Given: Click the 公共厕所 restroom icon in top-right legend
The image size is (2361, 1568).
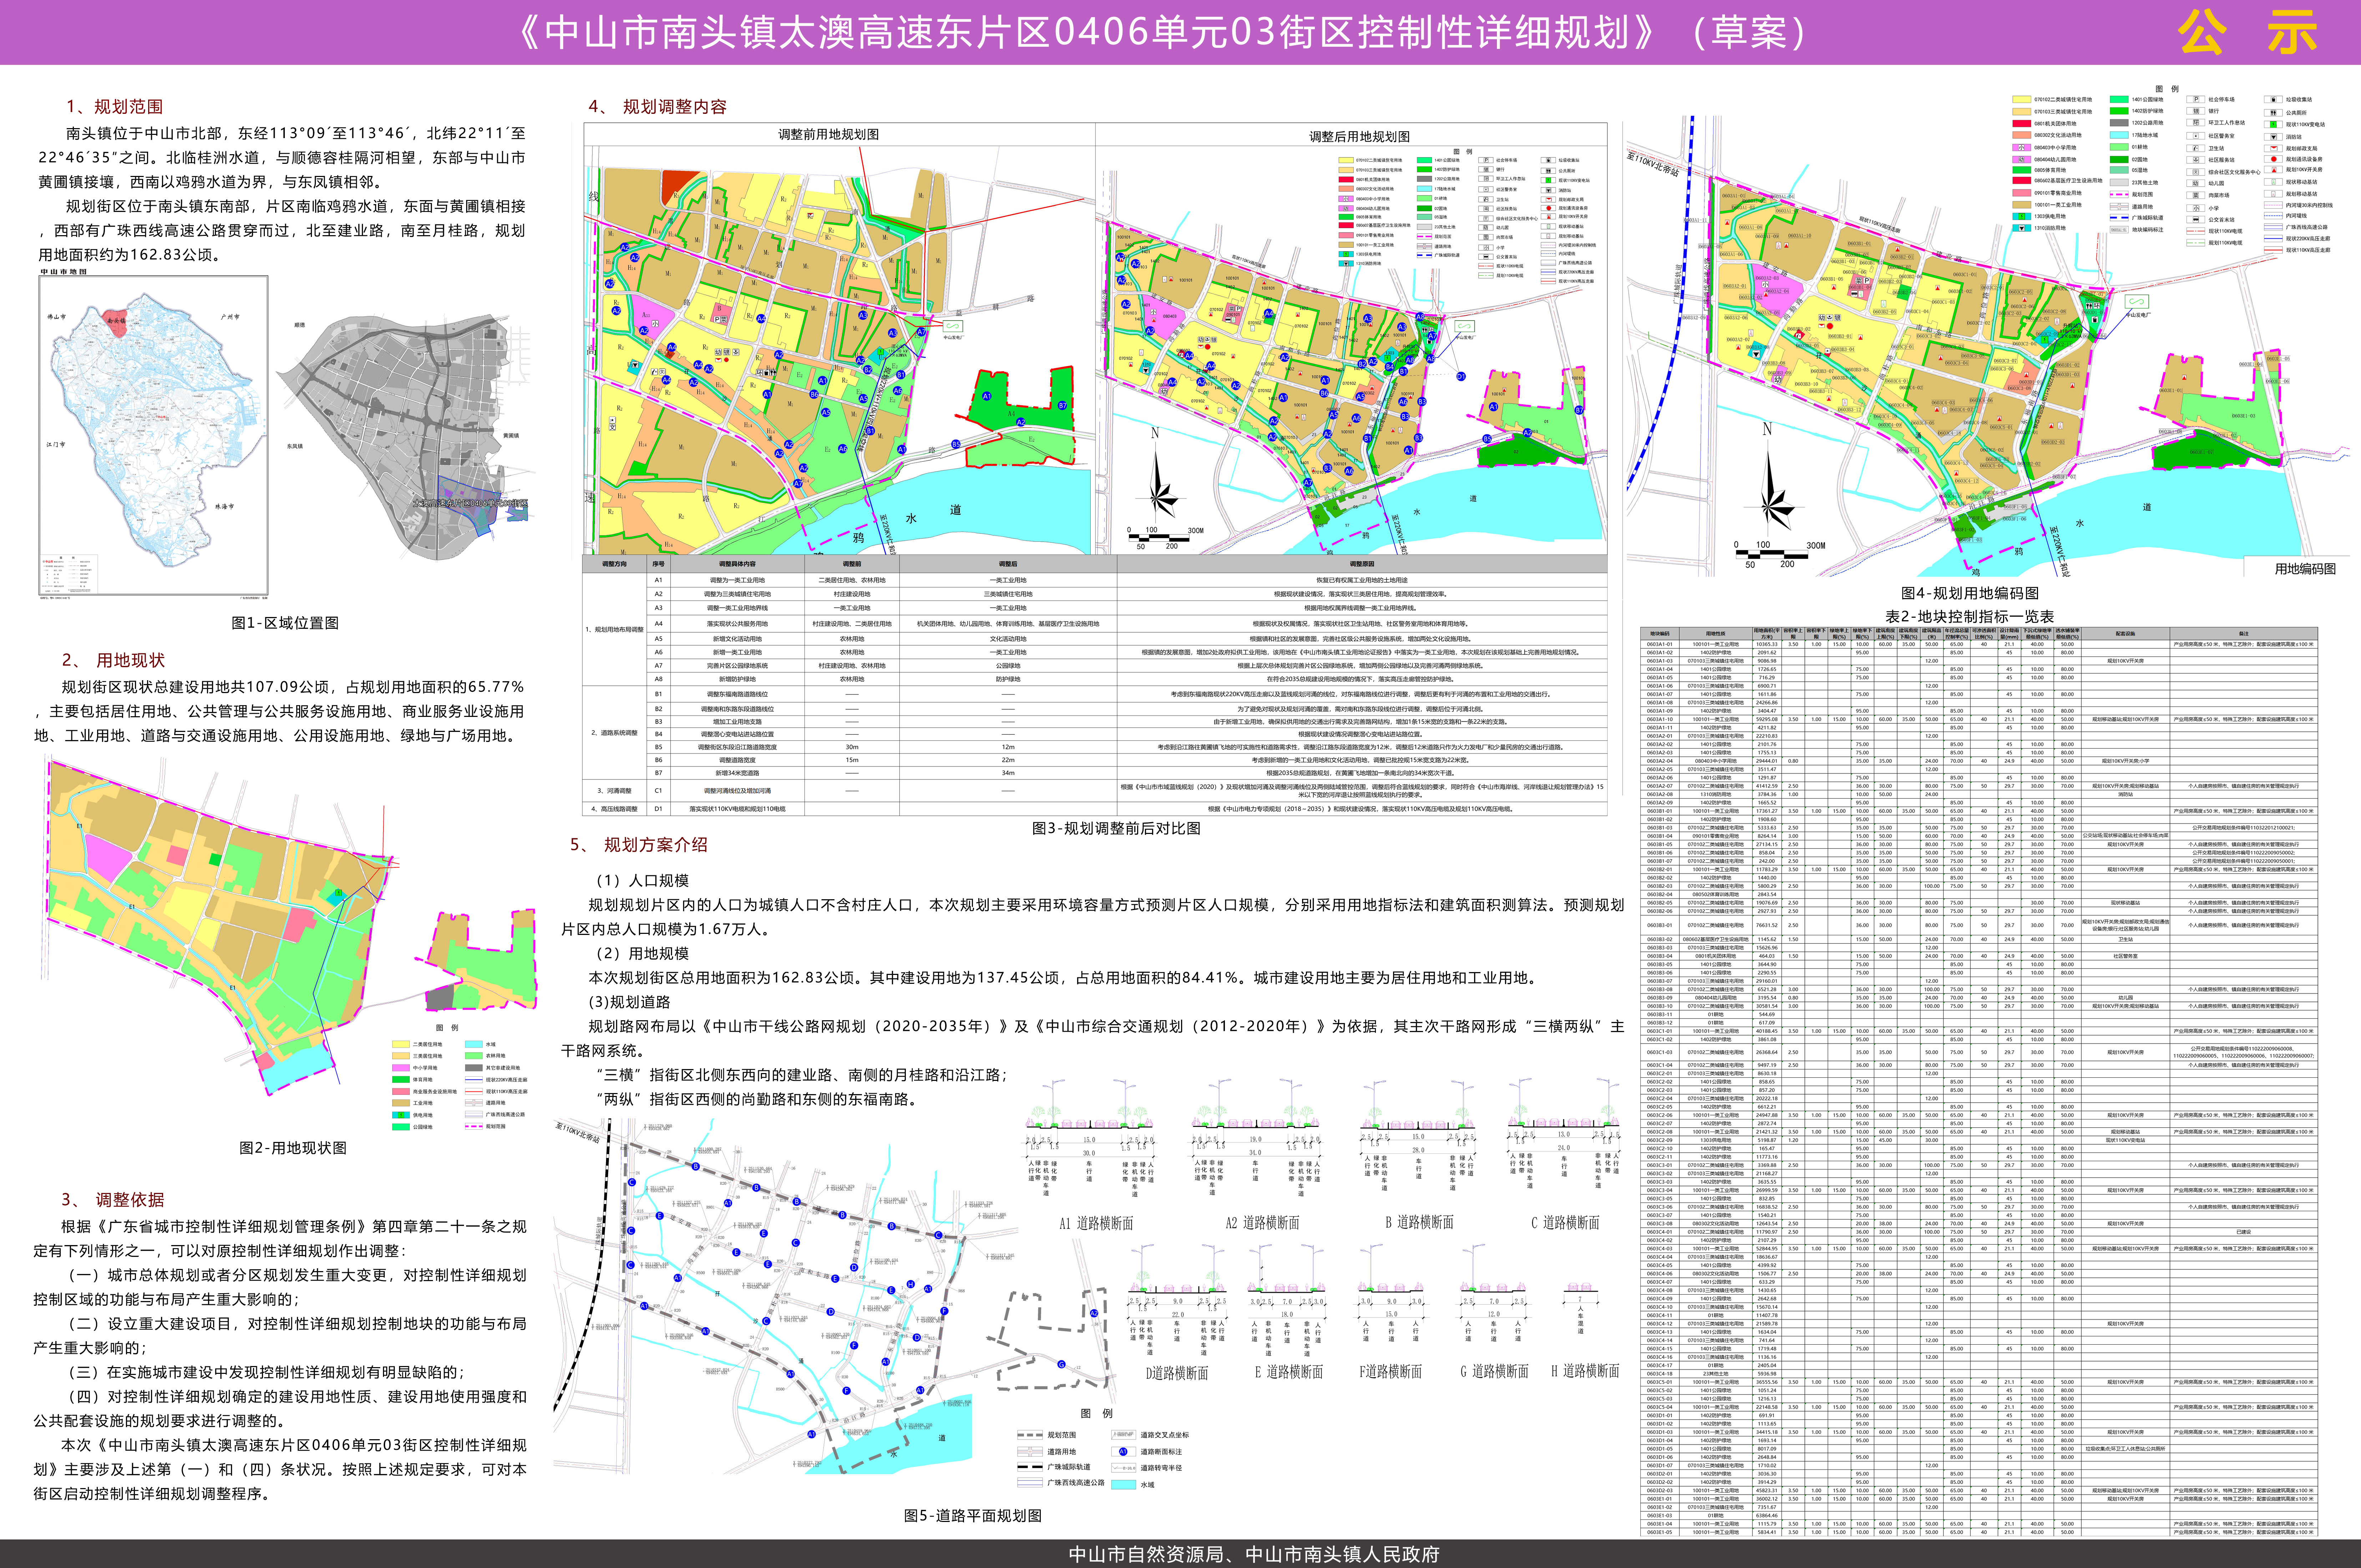Looking at the screenshot, I should tap(2273, 113).
